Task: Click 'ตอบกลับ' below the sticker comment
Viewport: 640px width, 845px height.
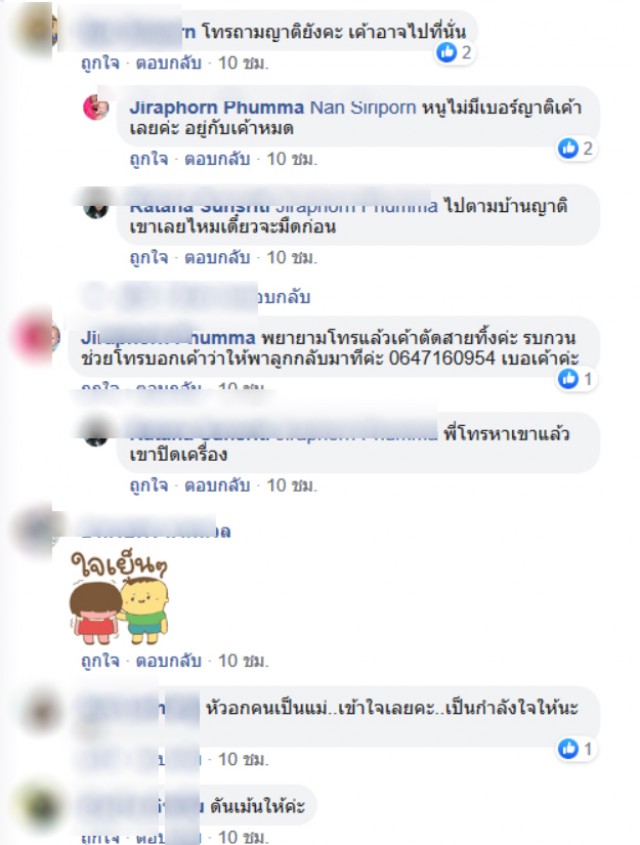Action: coord(169,661)
